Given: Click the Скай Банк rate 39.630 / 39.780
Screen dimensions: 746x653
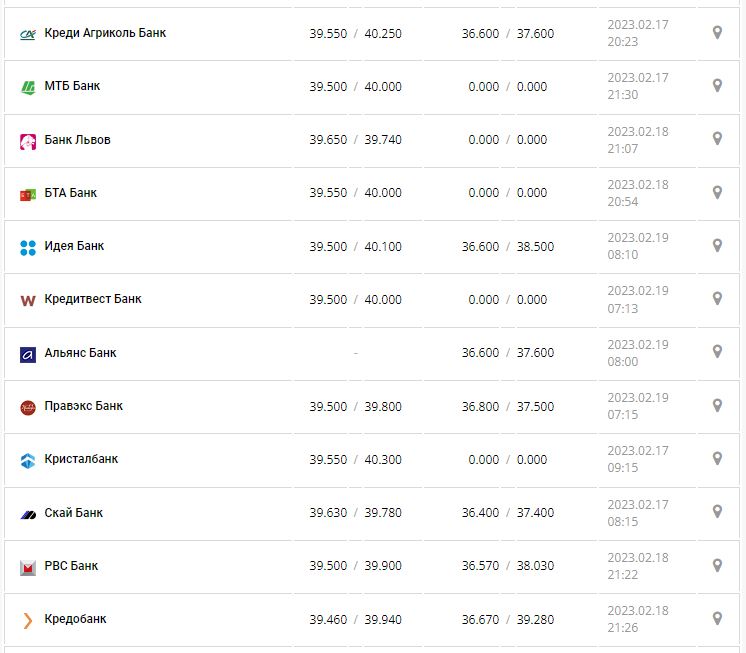Looking at the screenshot, I should tap(355, 513).
